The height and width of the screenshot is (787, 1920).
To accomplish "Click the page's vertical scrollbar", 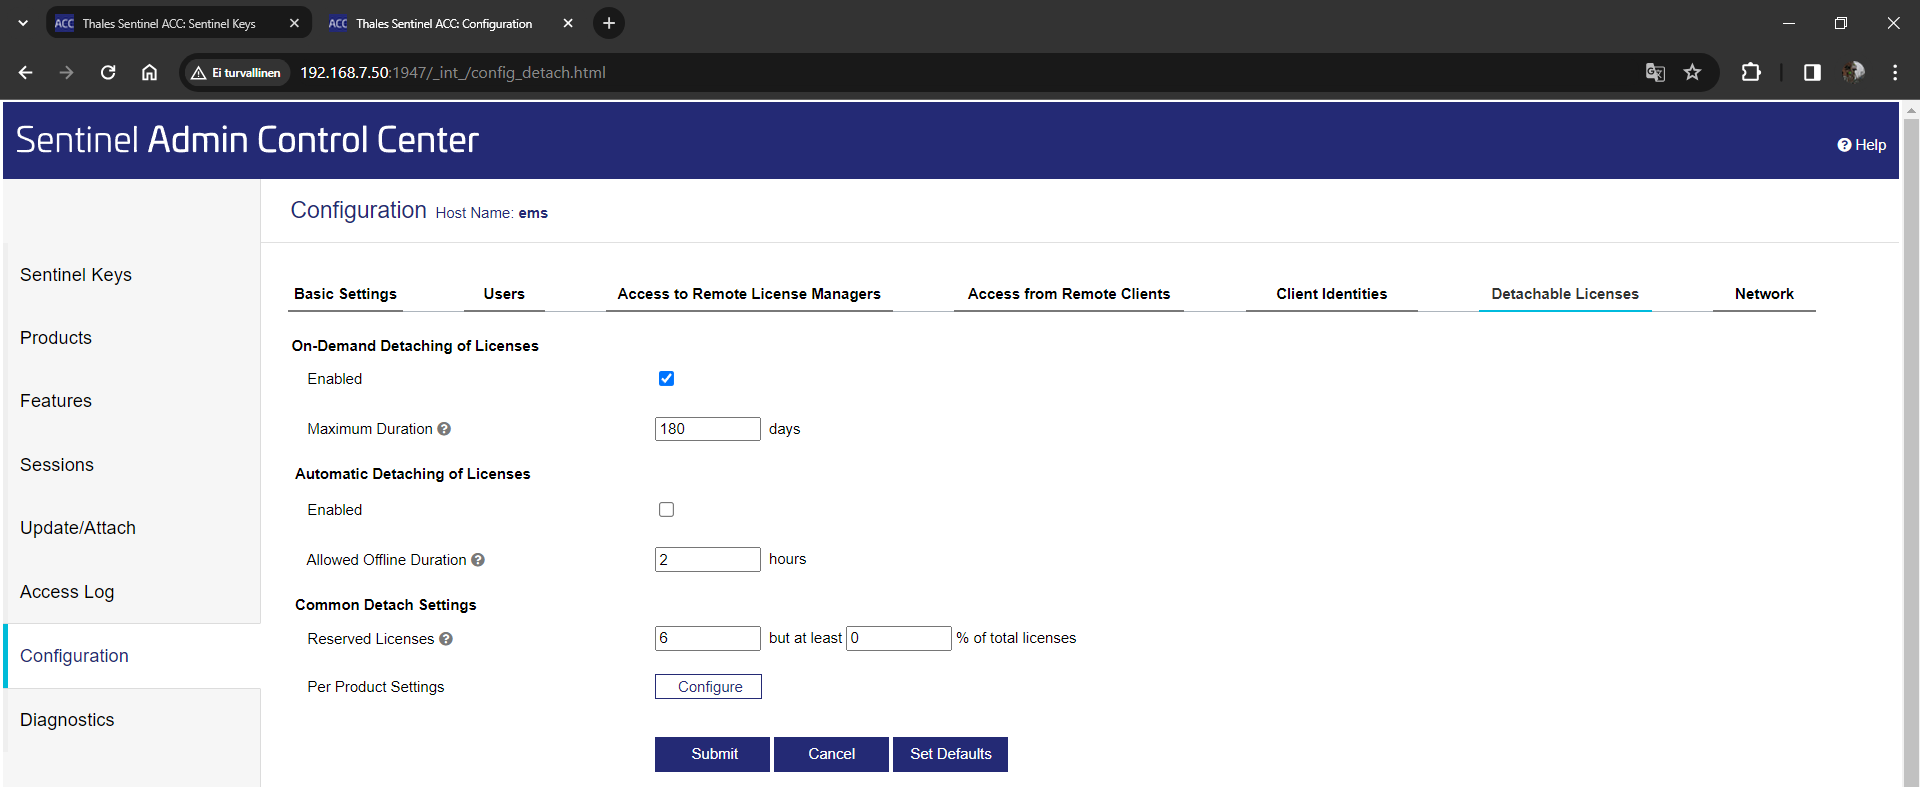I will click(x=1910, y=400).
